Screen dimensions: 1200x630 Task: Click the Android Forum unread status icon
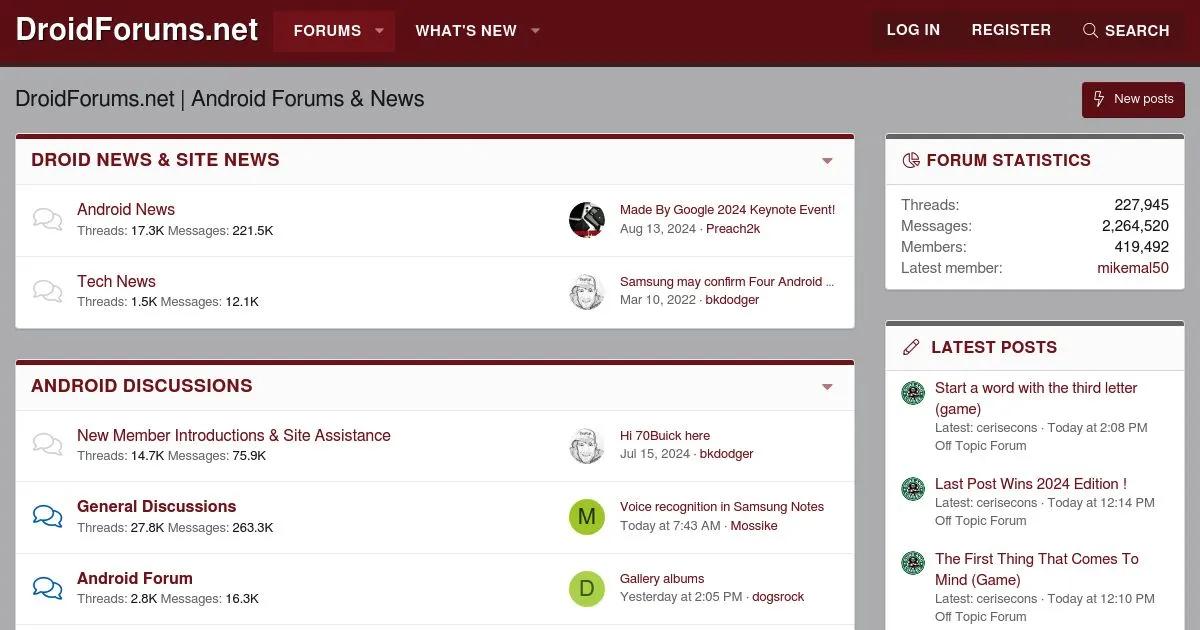tap(47, 588)
